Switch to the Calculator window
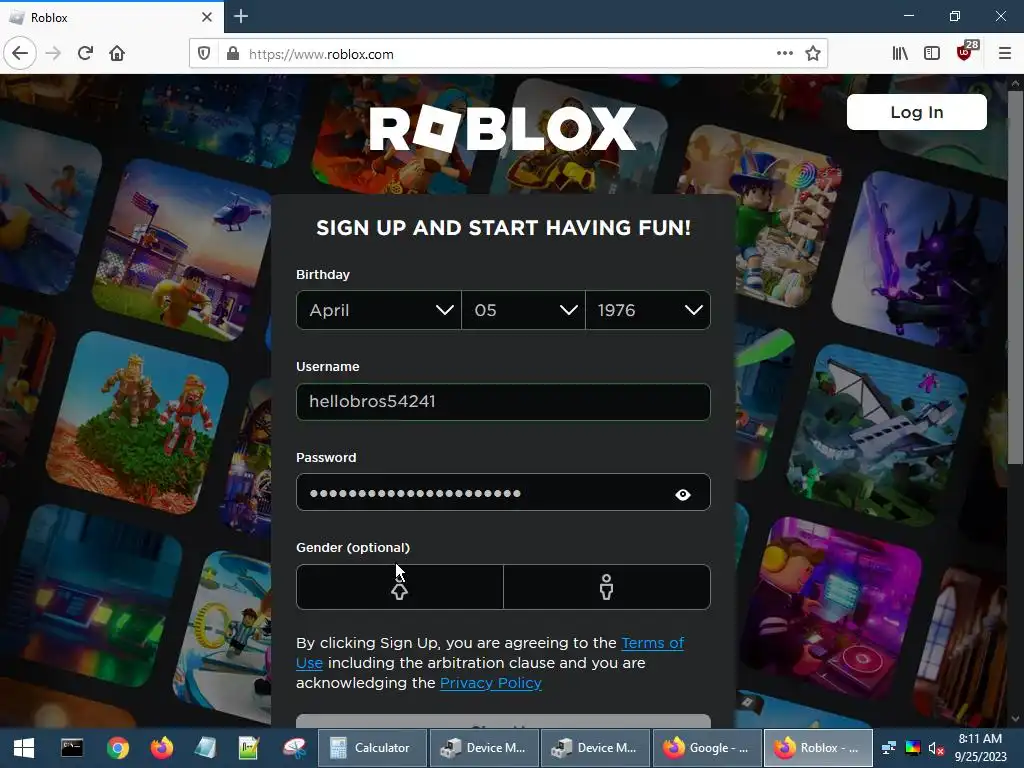Image resolution: width=1024 pixels, height=768 pixels. 372,748
